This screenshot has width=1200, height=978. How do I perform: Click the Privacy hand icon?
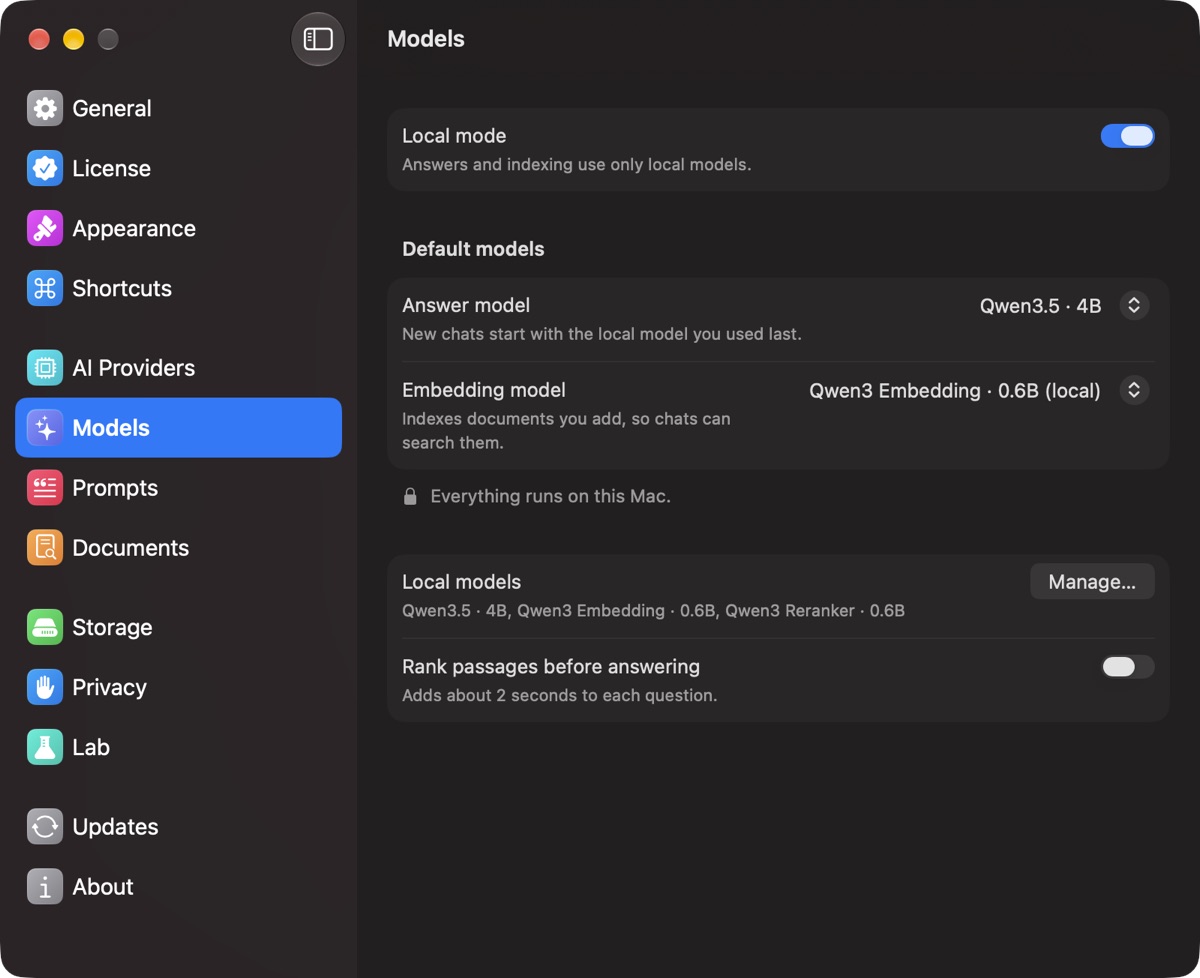pyautogui.click(x=45, y=688)
